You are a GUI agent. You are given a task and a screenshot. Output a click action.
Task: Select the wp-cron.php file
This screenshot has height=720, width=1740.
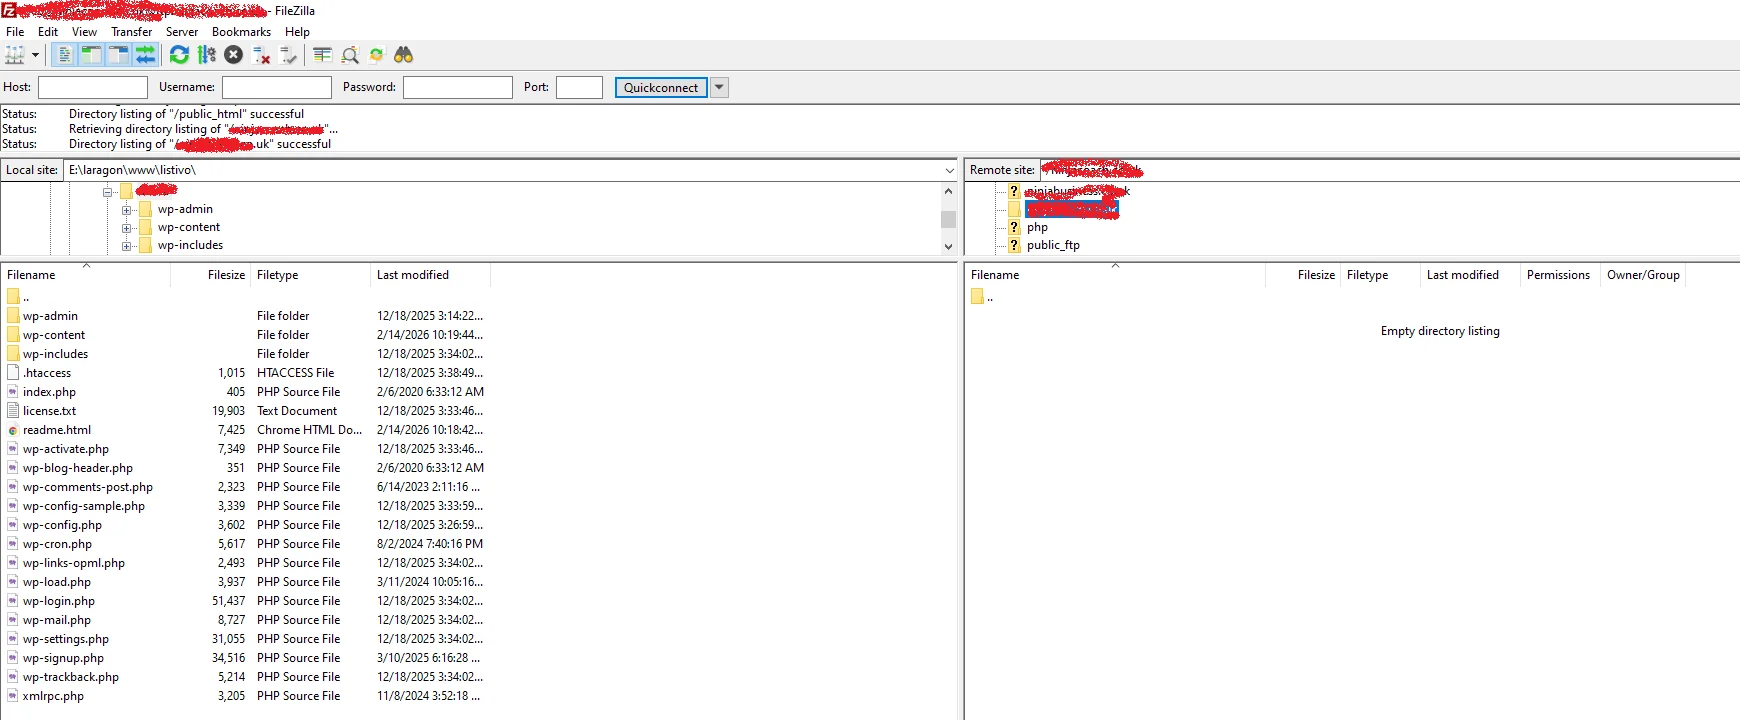[x=57, y=544]
